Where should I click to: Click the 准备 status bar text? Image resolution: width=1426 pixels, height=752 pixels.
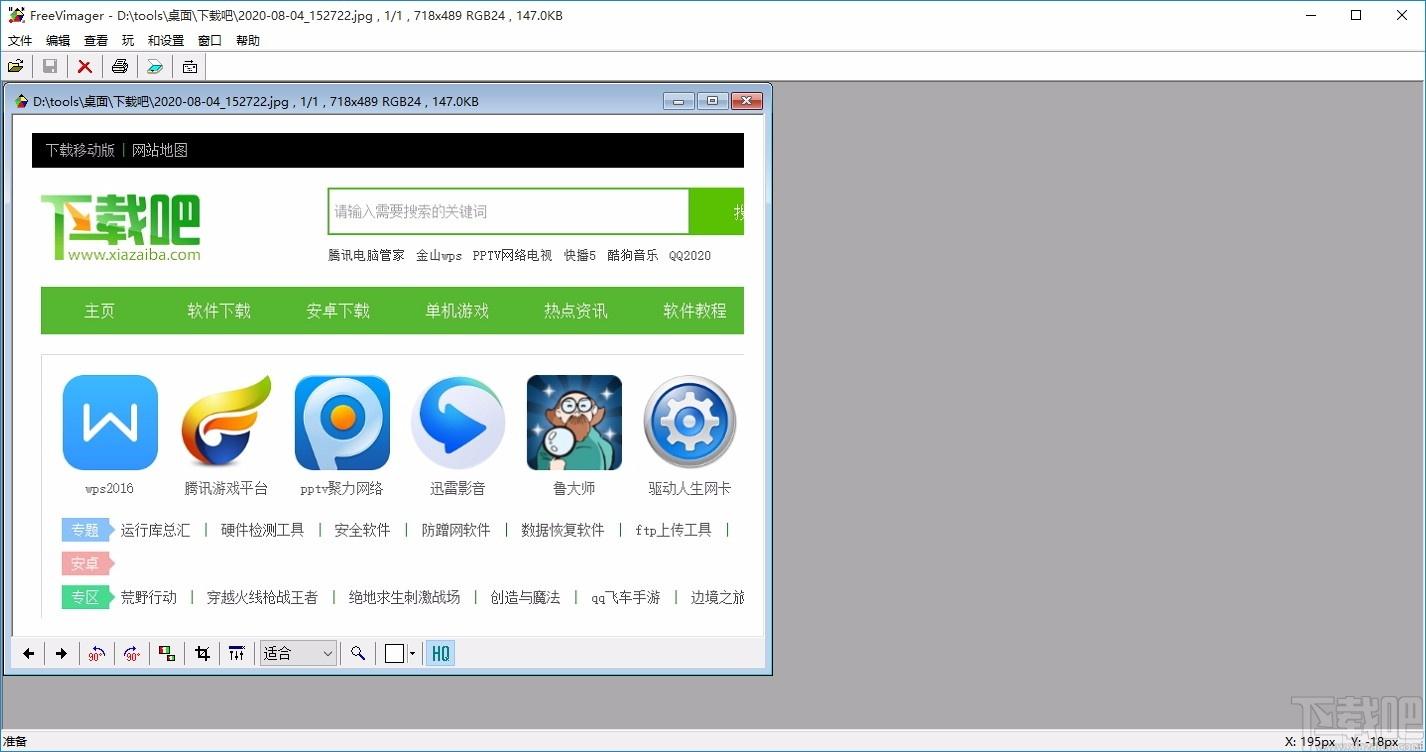coord(15,742)
